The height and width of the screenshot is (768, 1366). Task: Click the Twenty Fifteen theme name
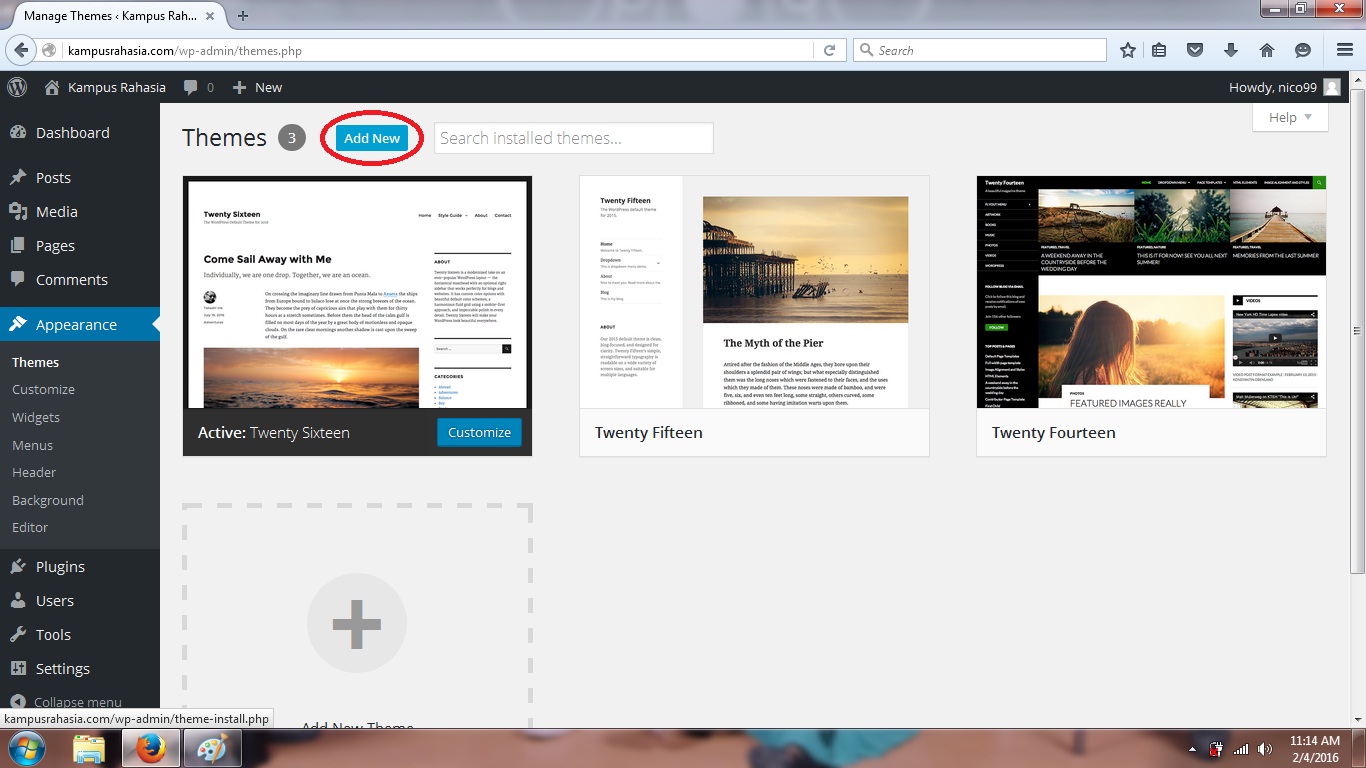click(x=649, y=432)
